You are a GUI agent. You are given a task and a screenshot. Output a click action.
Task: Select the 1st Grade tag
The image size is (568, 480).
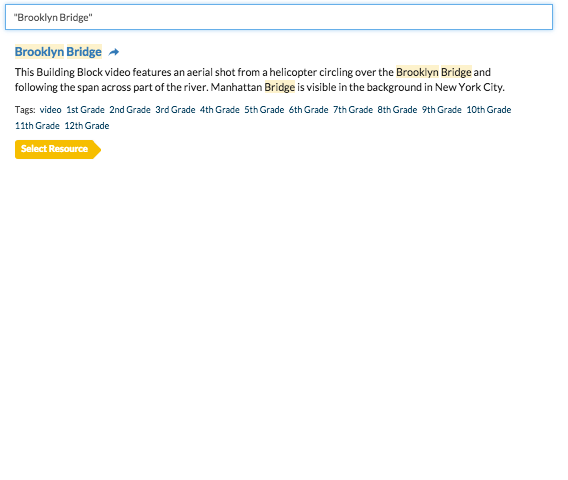(85, 110)
